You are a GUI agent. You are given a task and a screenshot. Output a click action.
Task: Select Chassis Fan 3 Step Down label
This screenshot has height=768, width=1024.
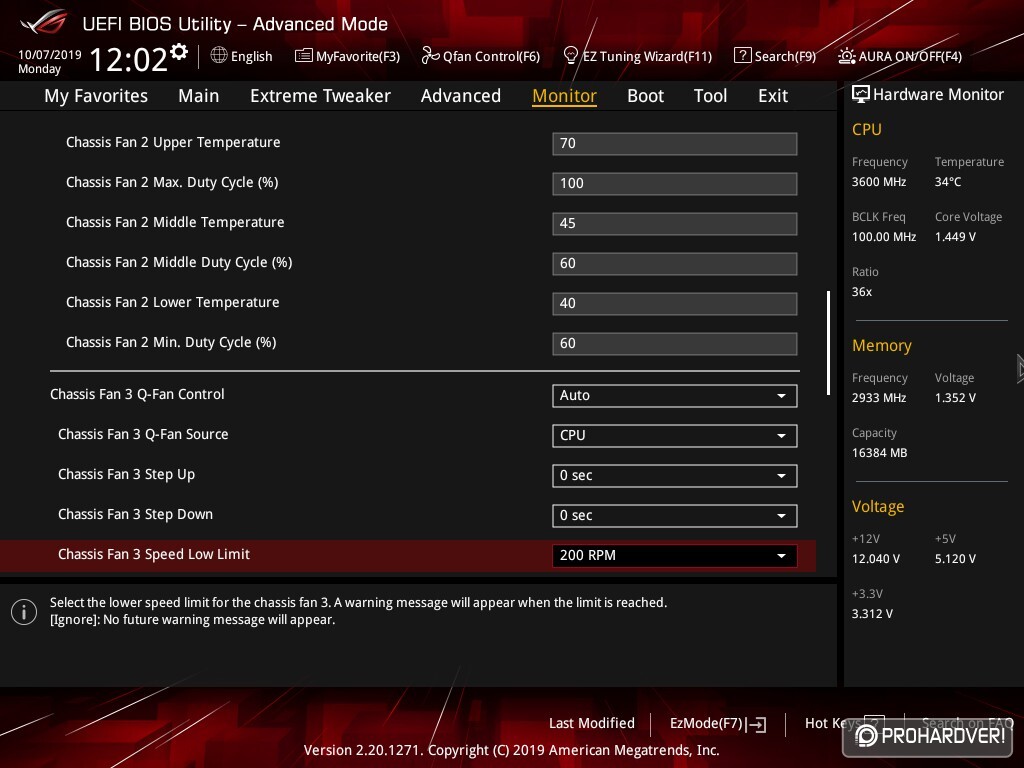135,515
